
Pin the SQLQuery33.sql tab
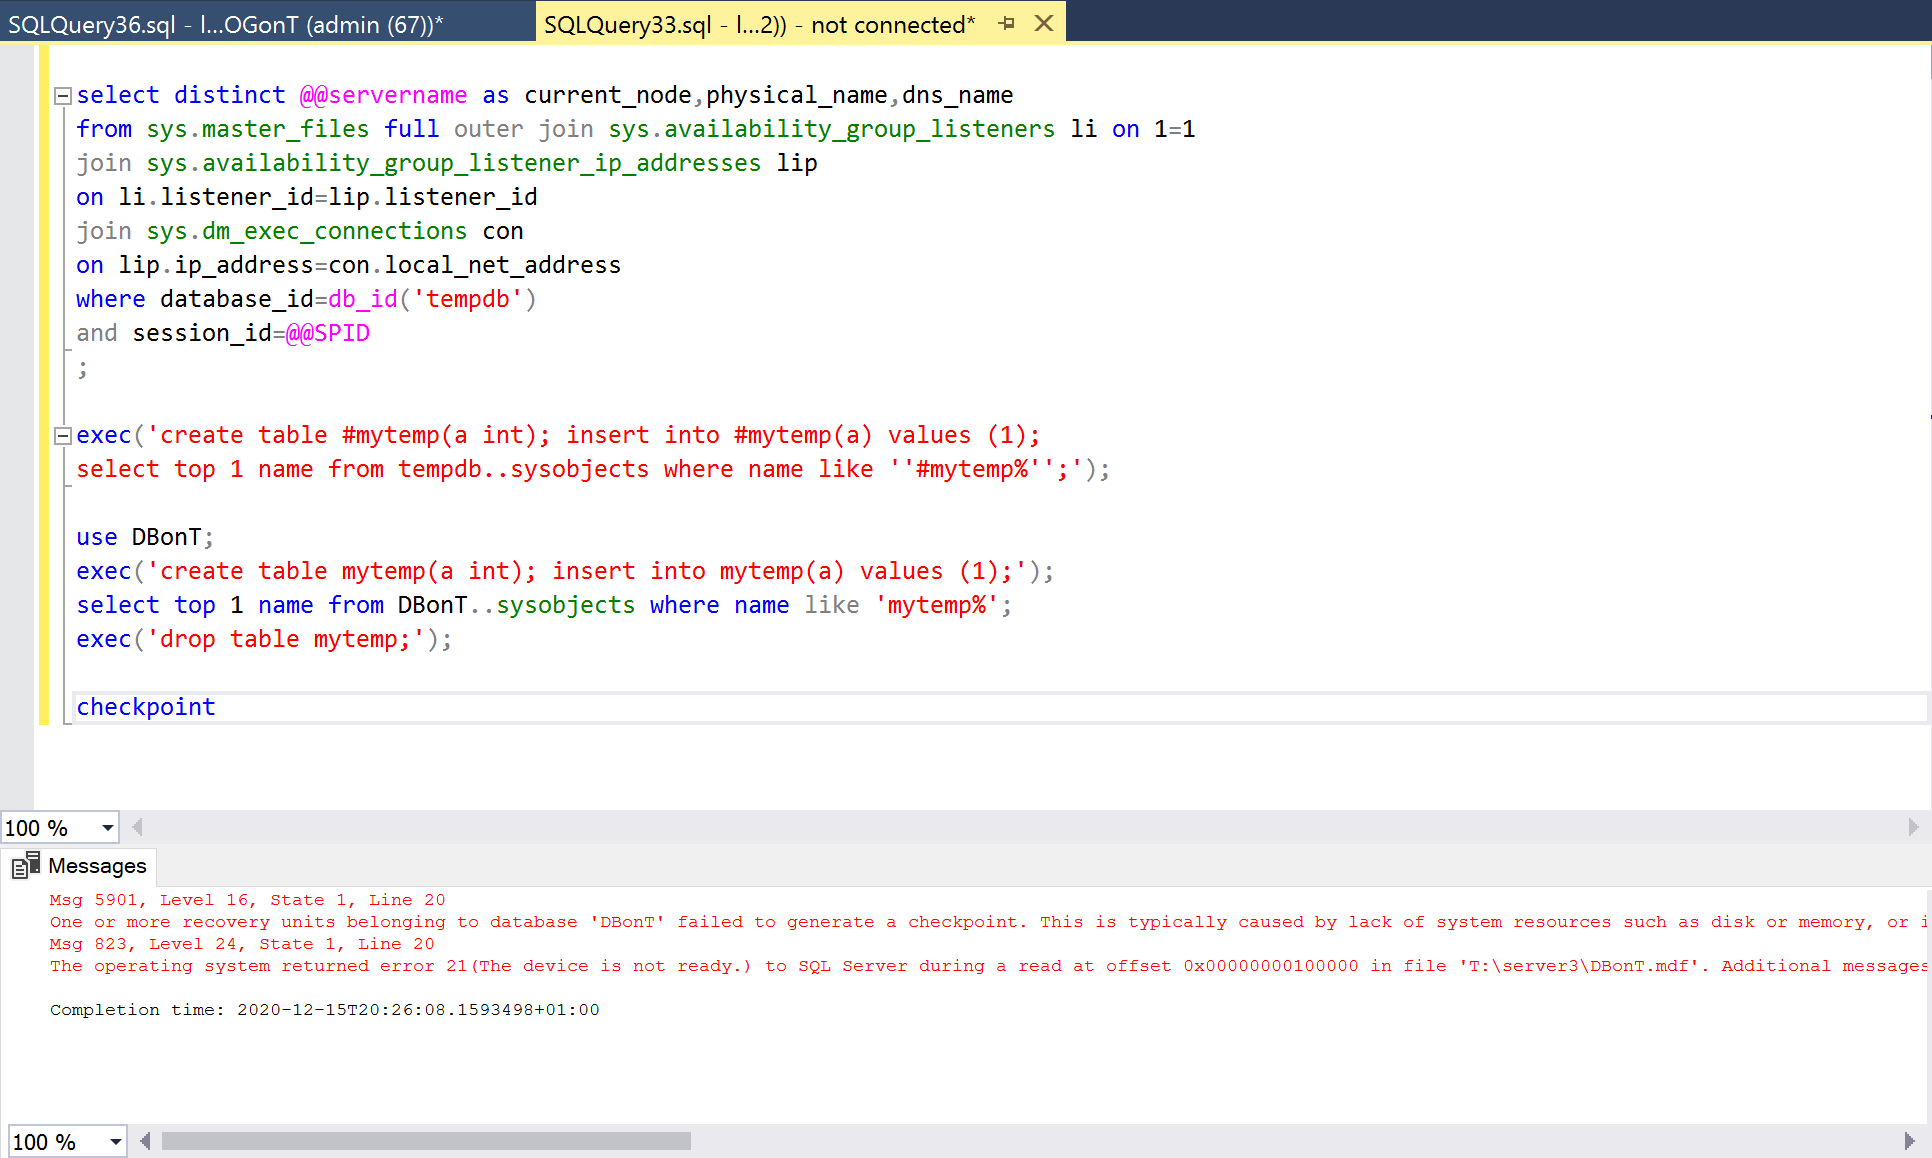tap(1006, 23)
